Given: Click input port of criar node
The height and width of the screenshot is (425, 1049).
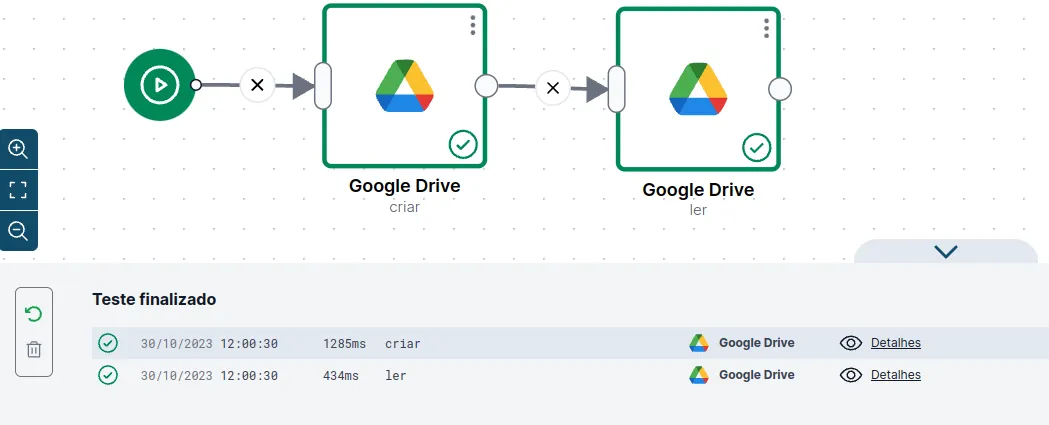Looking at the screenshot, I should [323, 86].
